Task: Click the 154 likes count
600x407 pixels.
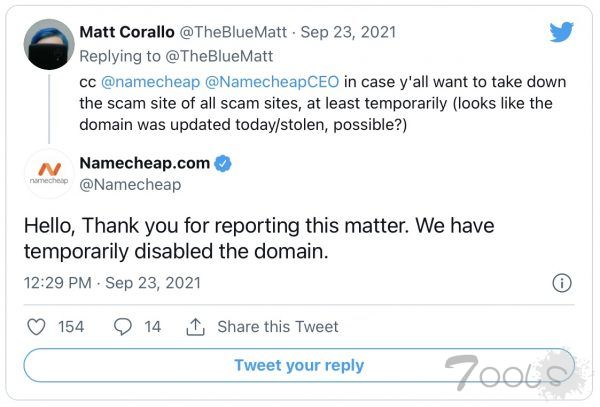Action: click(x=71, y=327)
